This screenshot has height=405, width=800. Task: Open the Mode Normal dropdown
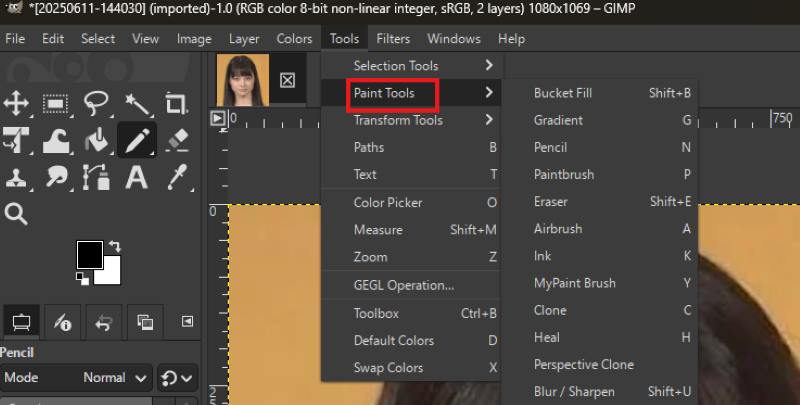point(77,378)
